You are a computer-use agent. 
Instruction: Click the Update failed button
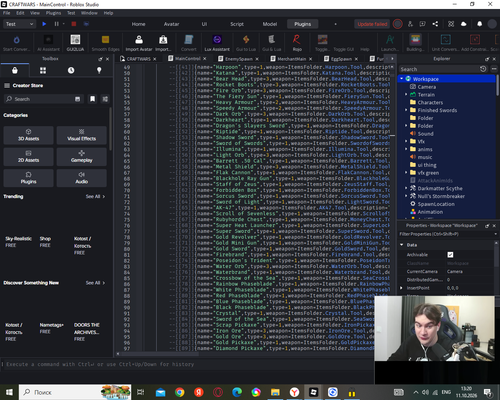click(x=372, y=24)
